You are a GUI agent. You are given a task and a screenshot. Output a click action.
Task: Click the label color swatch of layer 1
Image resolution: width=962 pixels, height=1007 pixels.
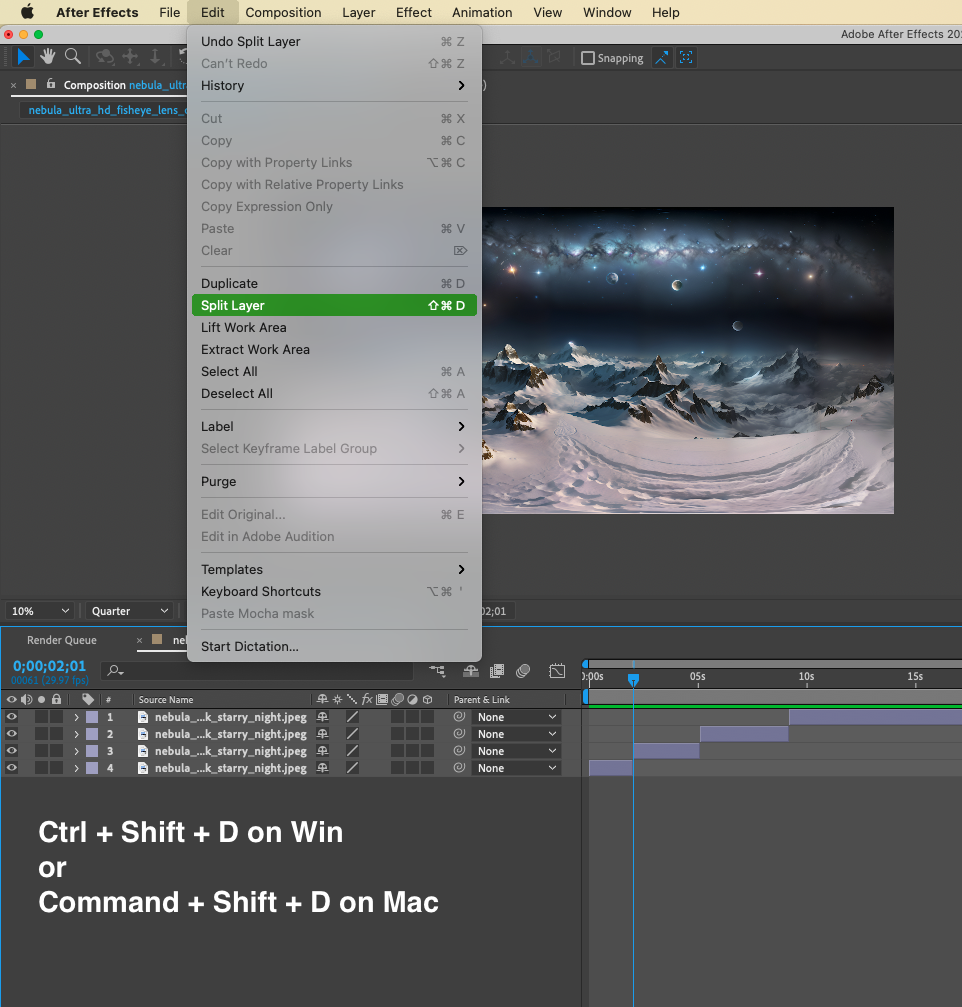point(92,717)
